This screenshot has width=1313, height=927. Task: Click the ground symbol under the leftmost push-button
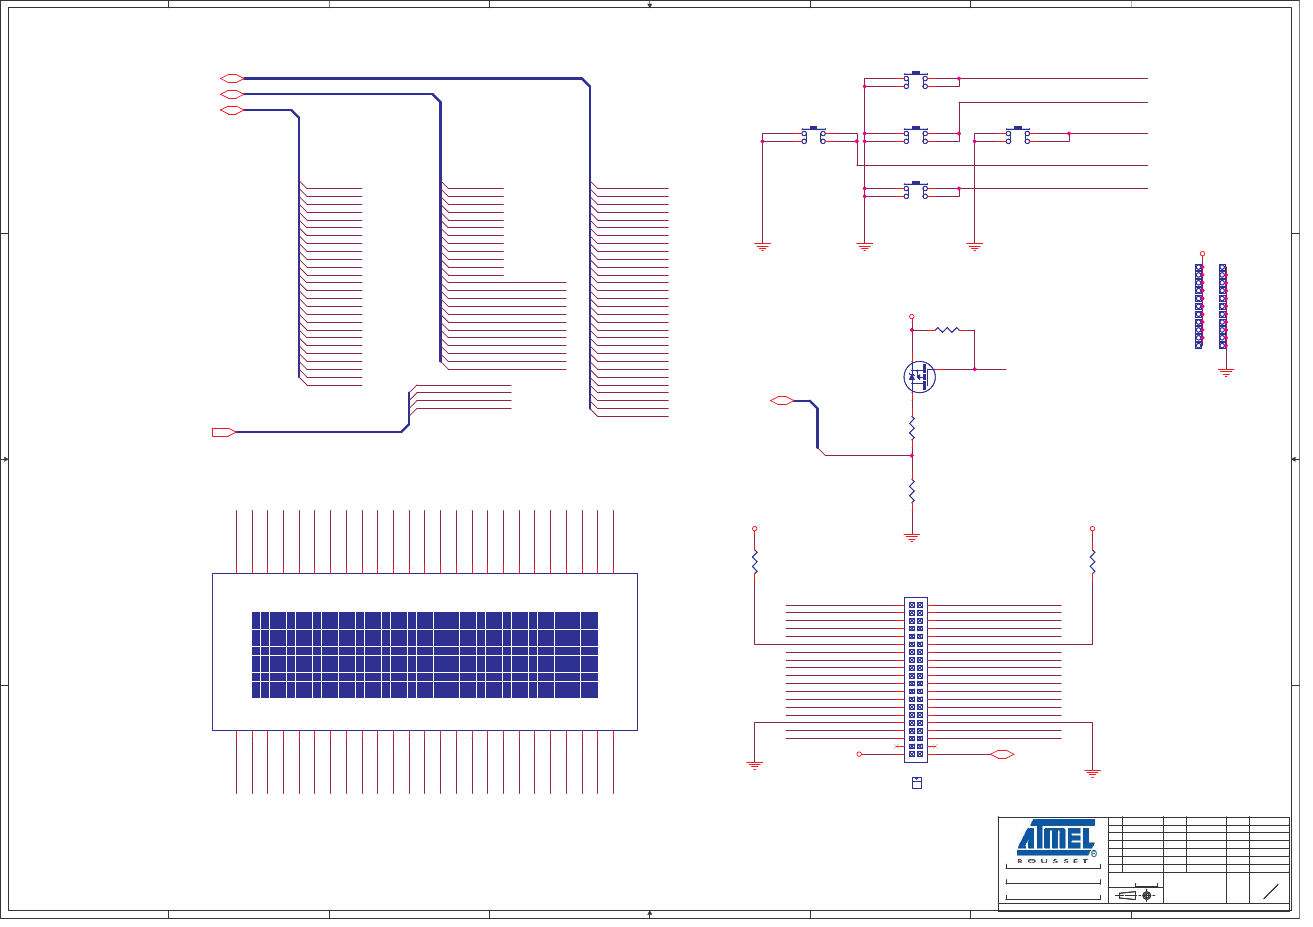pyautogui.click(x=762, y=246)
